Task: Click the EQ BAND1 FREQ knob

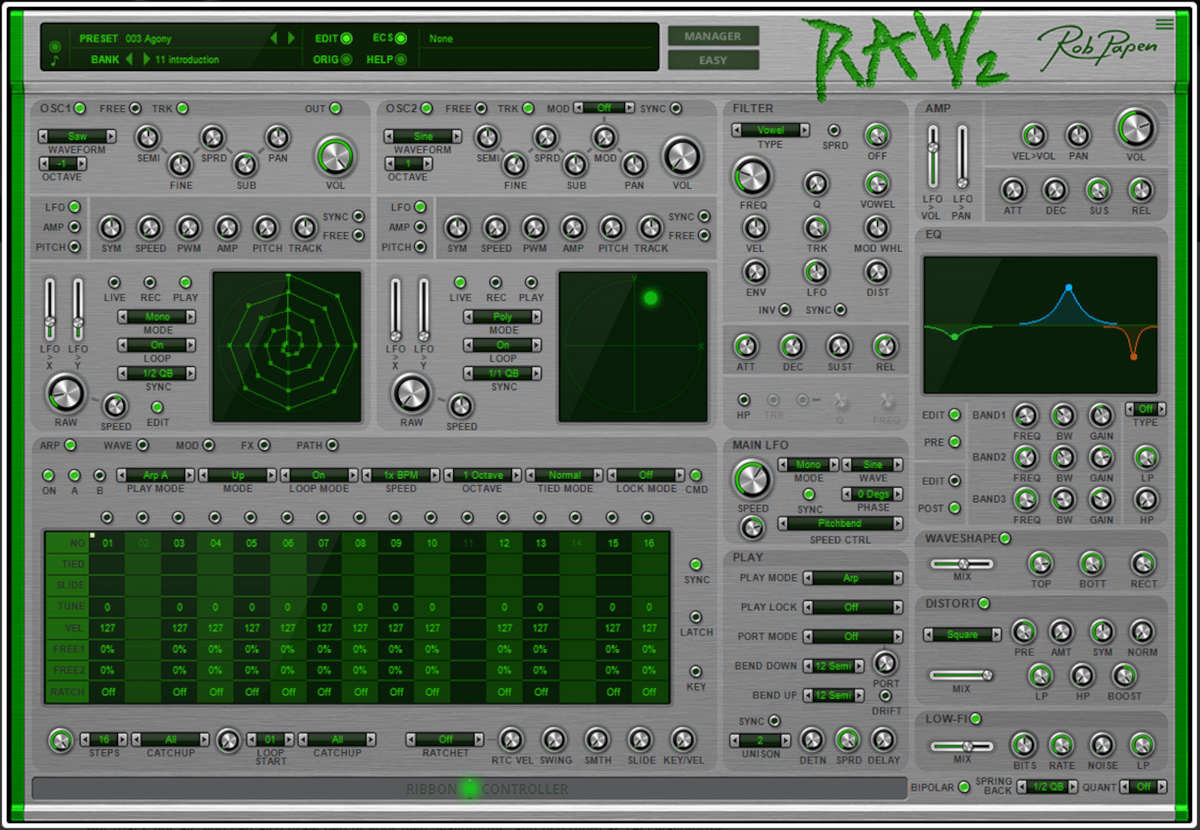Action: [1026, 416]
